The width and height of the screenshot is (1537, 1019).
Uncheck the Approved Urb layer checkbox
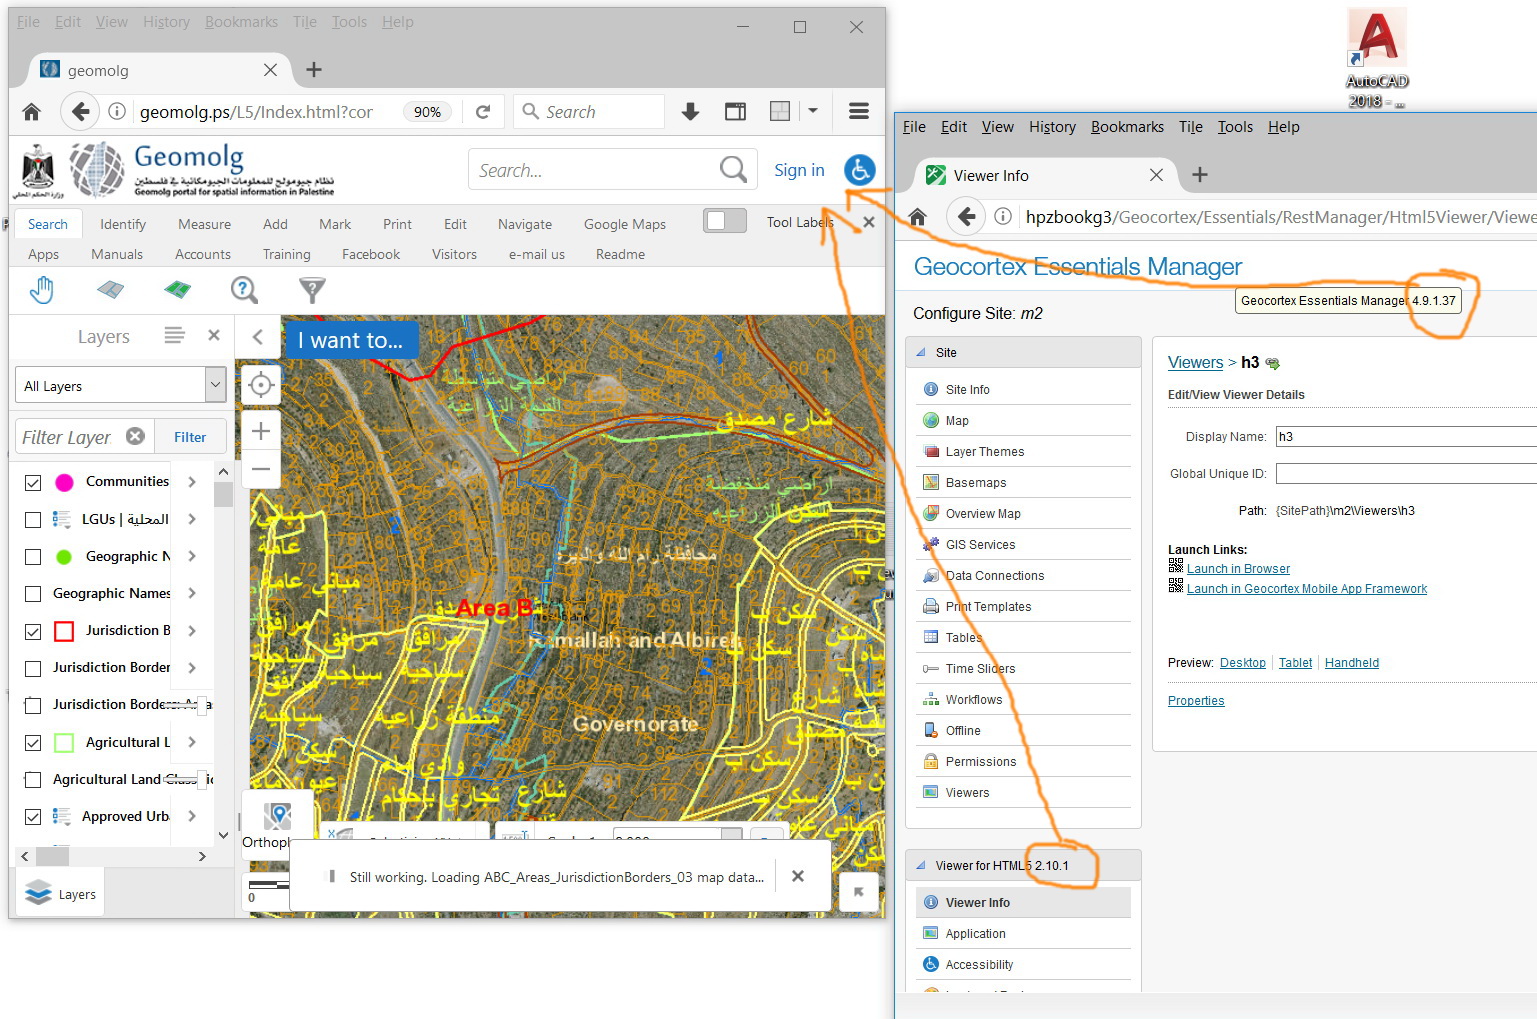(33, 817)
